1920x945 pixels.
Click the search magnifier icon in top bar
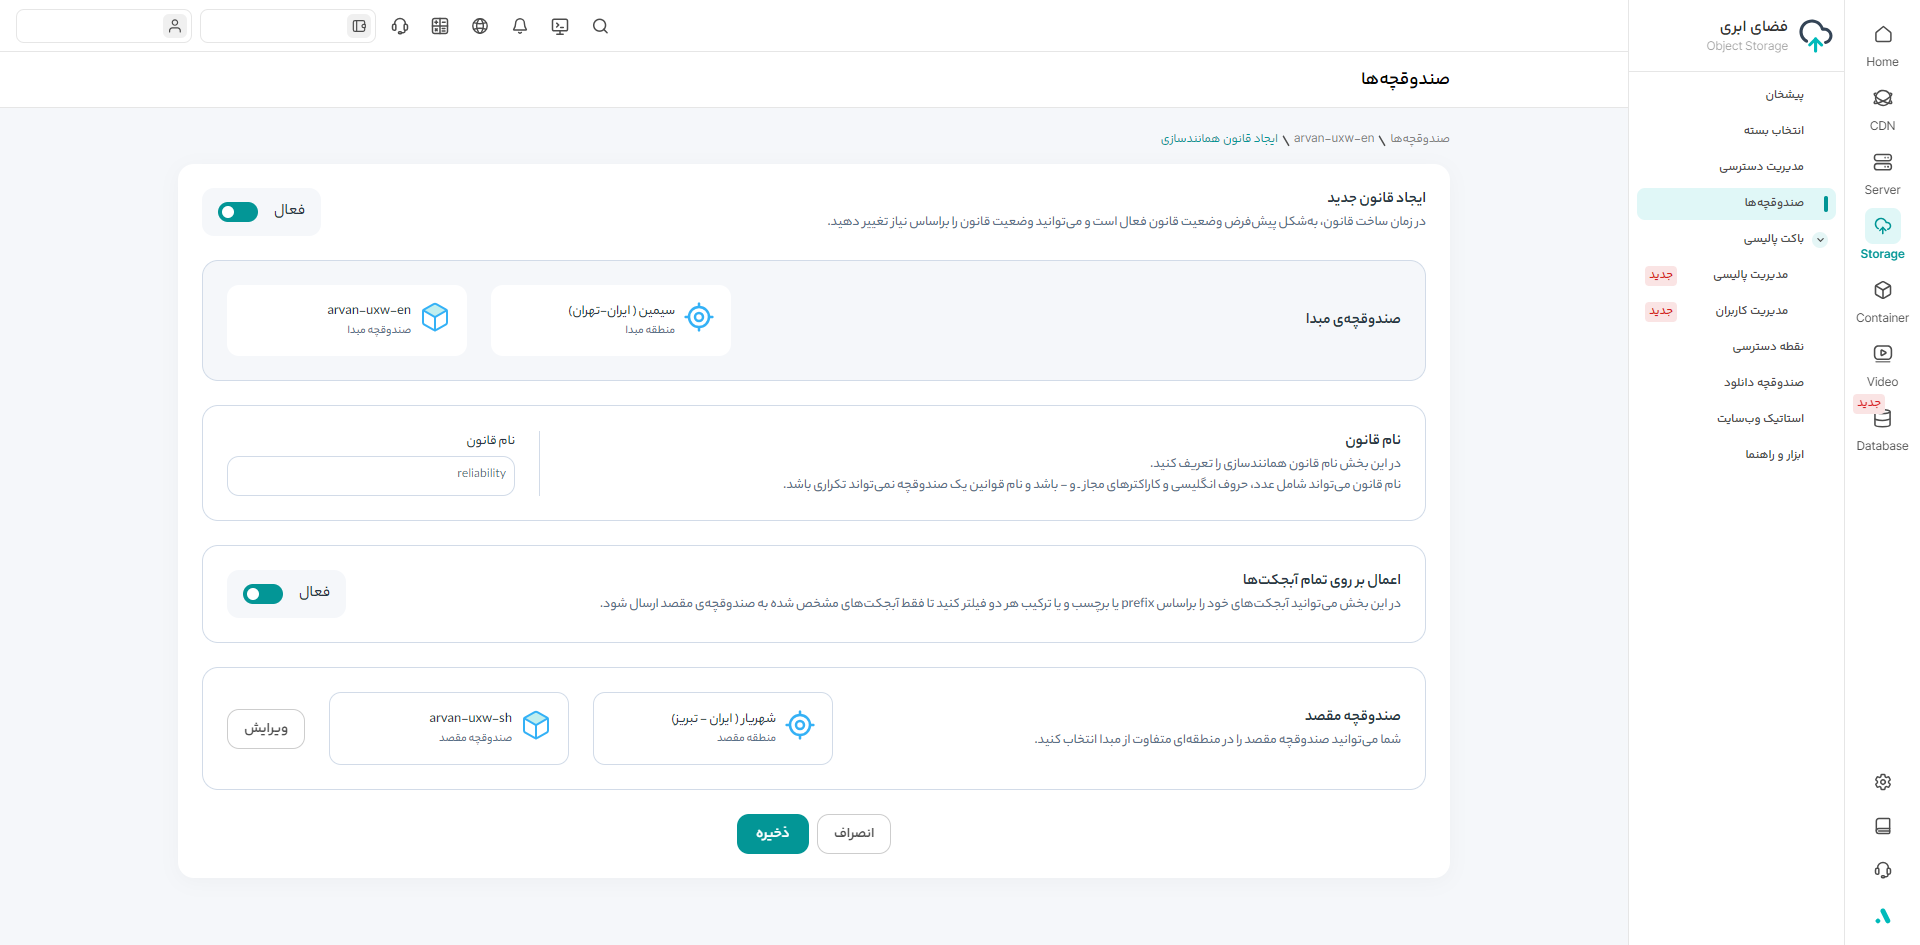(x=600, y=26)
